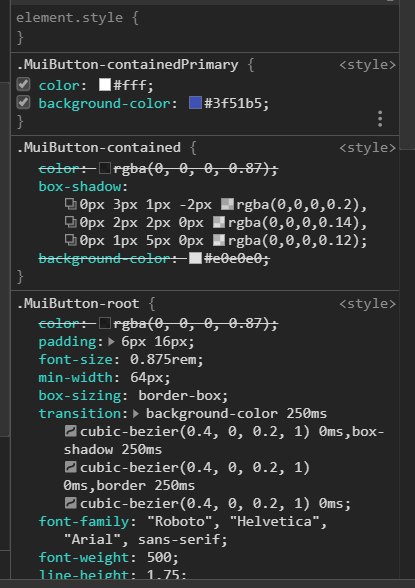415x588 pixels.
Task: Click the font-weight property name
Action: point(84,558)
